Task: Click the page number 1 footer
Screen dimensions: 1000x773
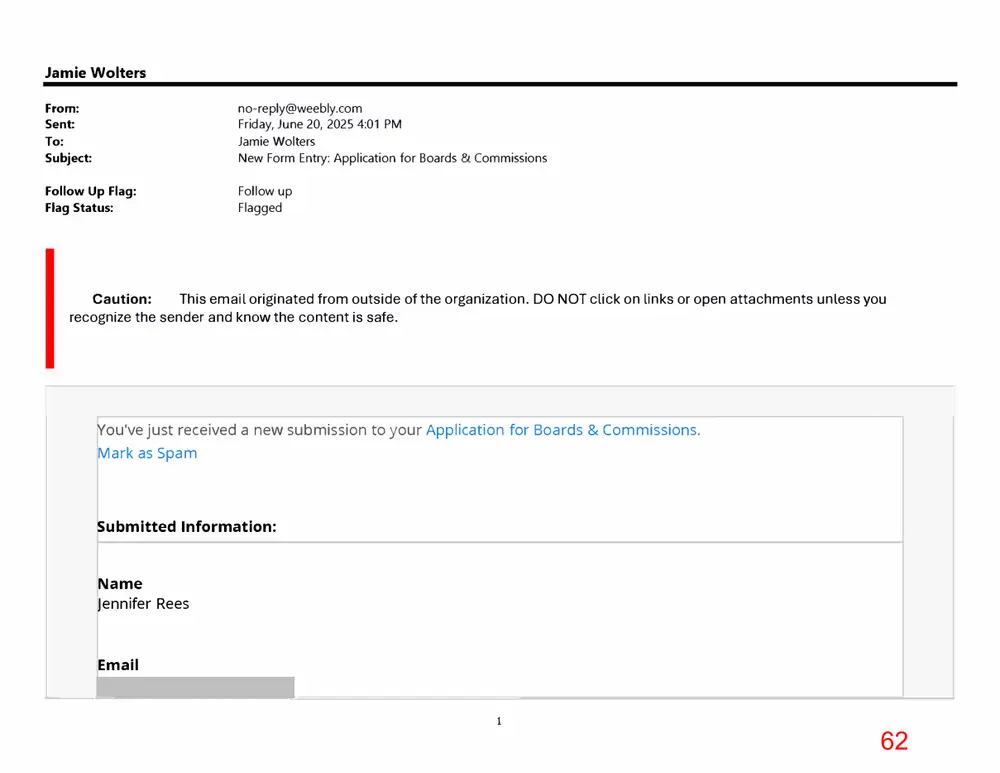Action: click(x=499, y=721)
